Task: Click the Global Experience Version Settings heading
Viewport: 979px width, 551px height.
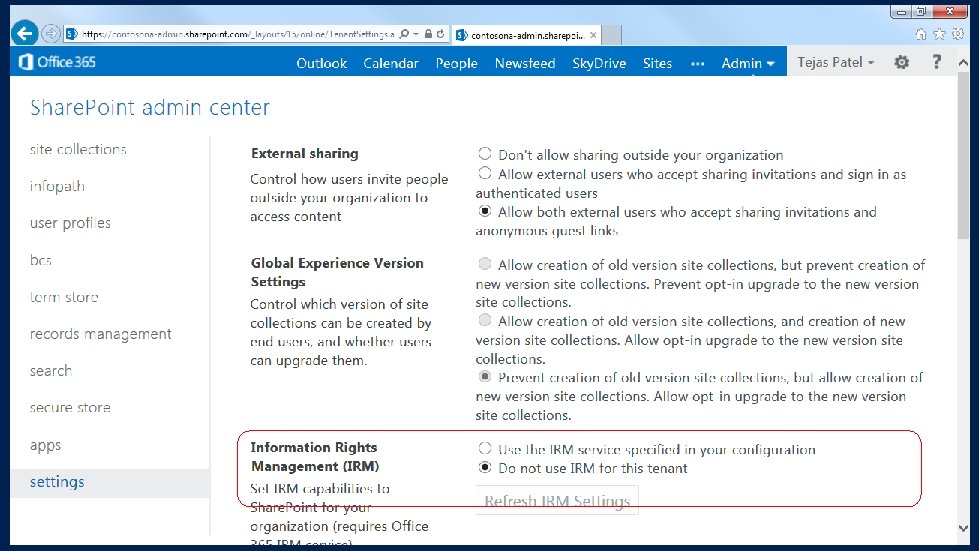Action: click(x=337, y=272)
